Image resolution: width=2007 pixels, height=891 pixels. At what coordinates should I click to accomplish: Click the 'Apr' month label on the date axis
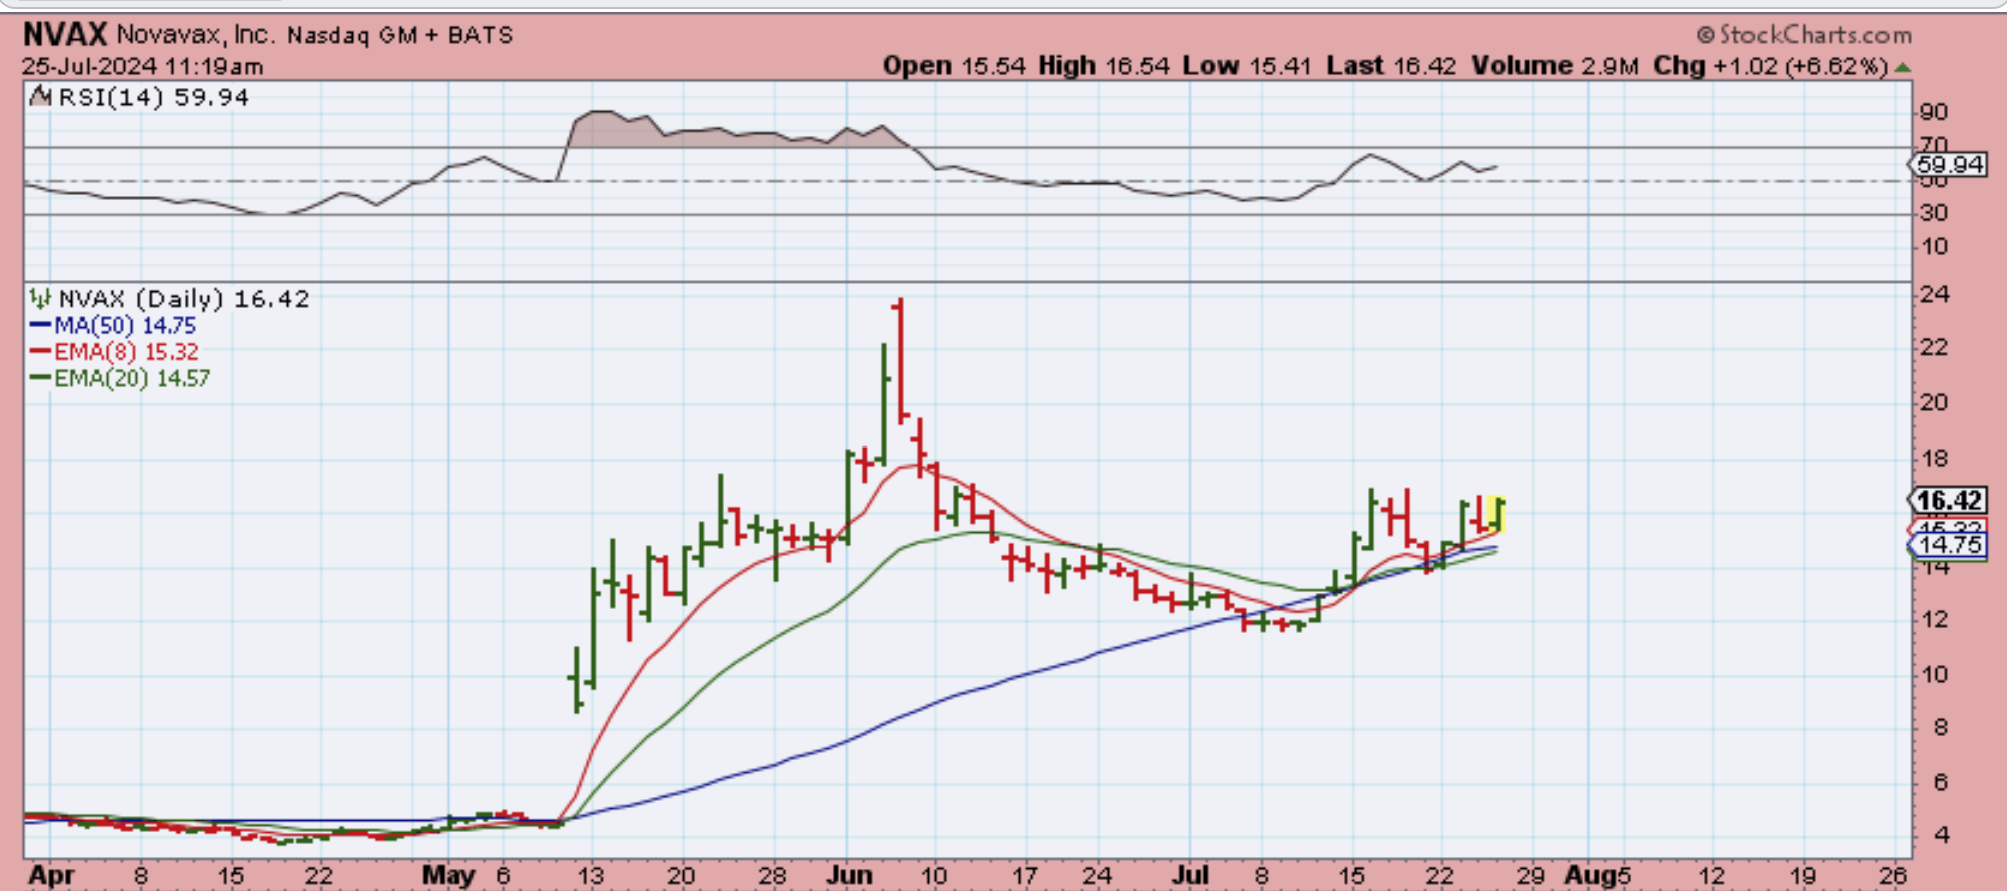click(x=51, y=876)
